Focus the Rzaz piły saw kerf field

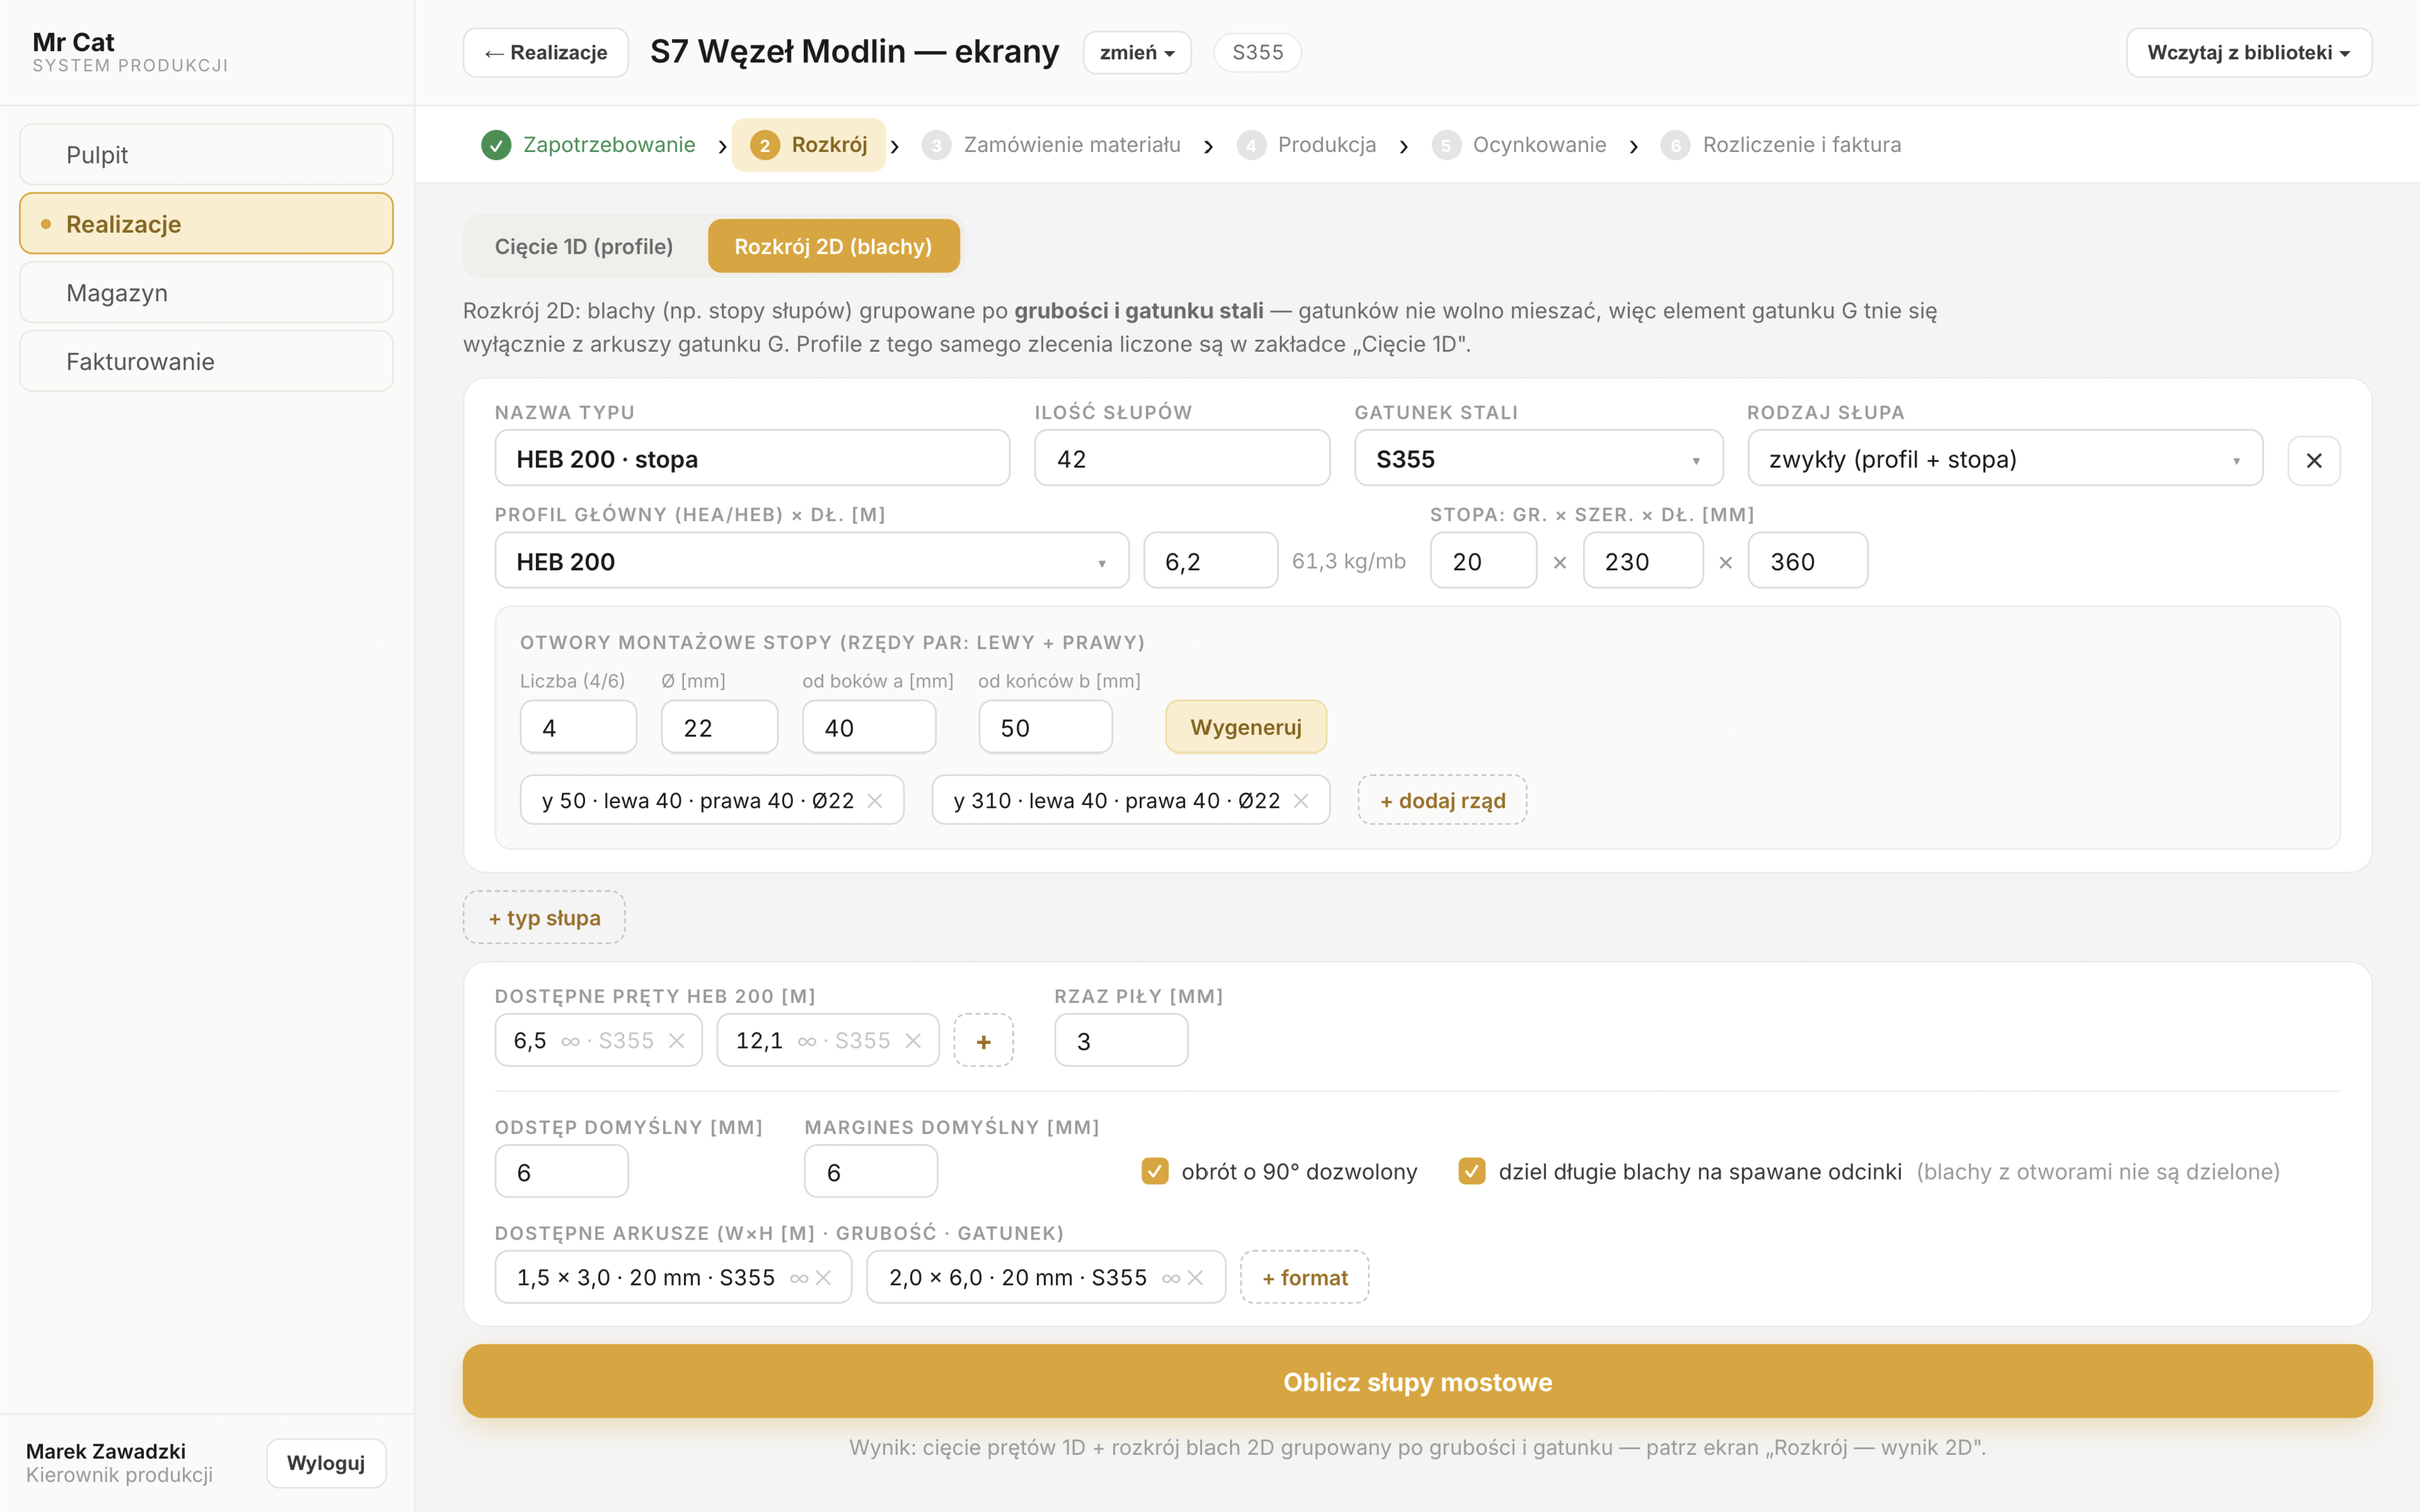(1121, 1041)
